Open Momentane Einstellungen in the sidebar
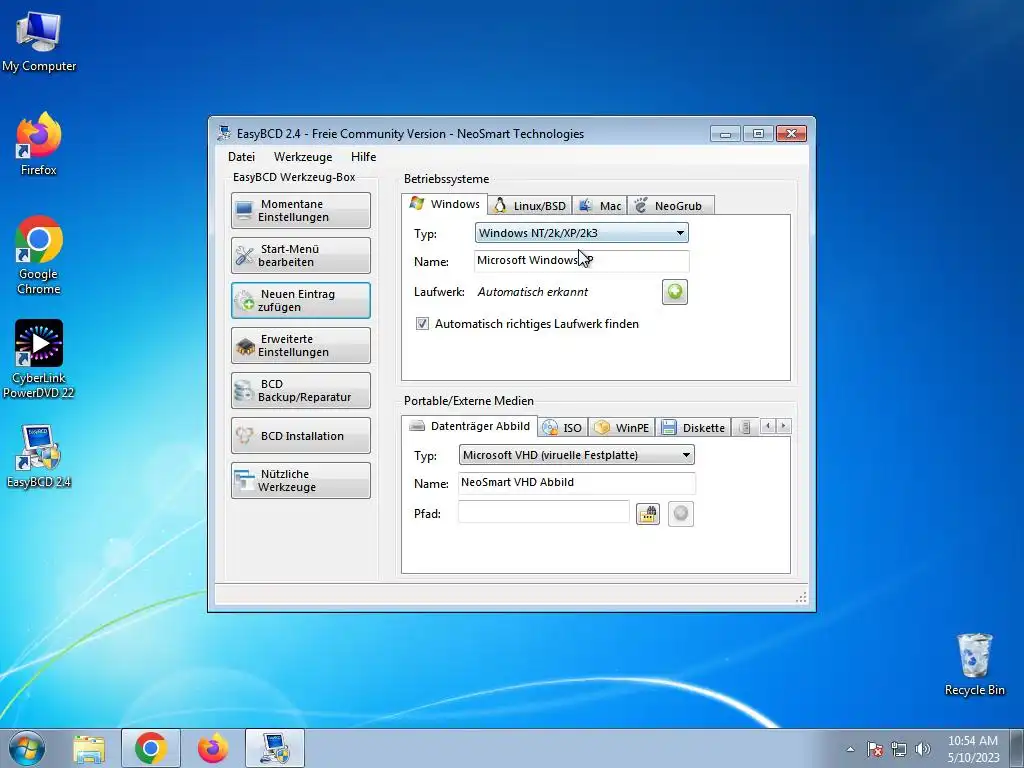1024x768 pixels. point(300,210)
